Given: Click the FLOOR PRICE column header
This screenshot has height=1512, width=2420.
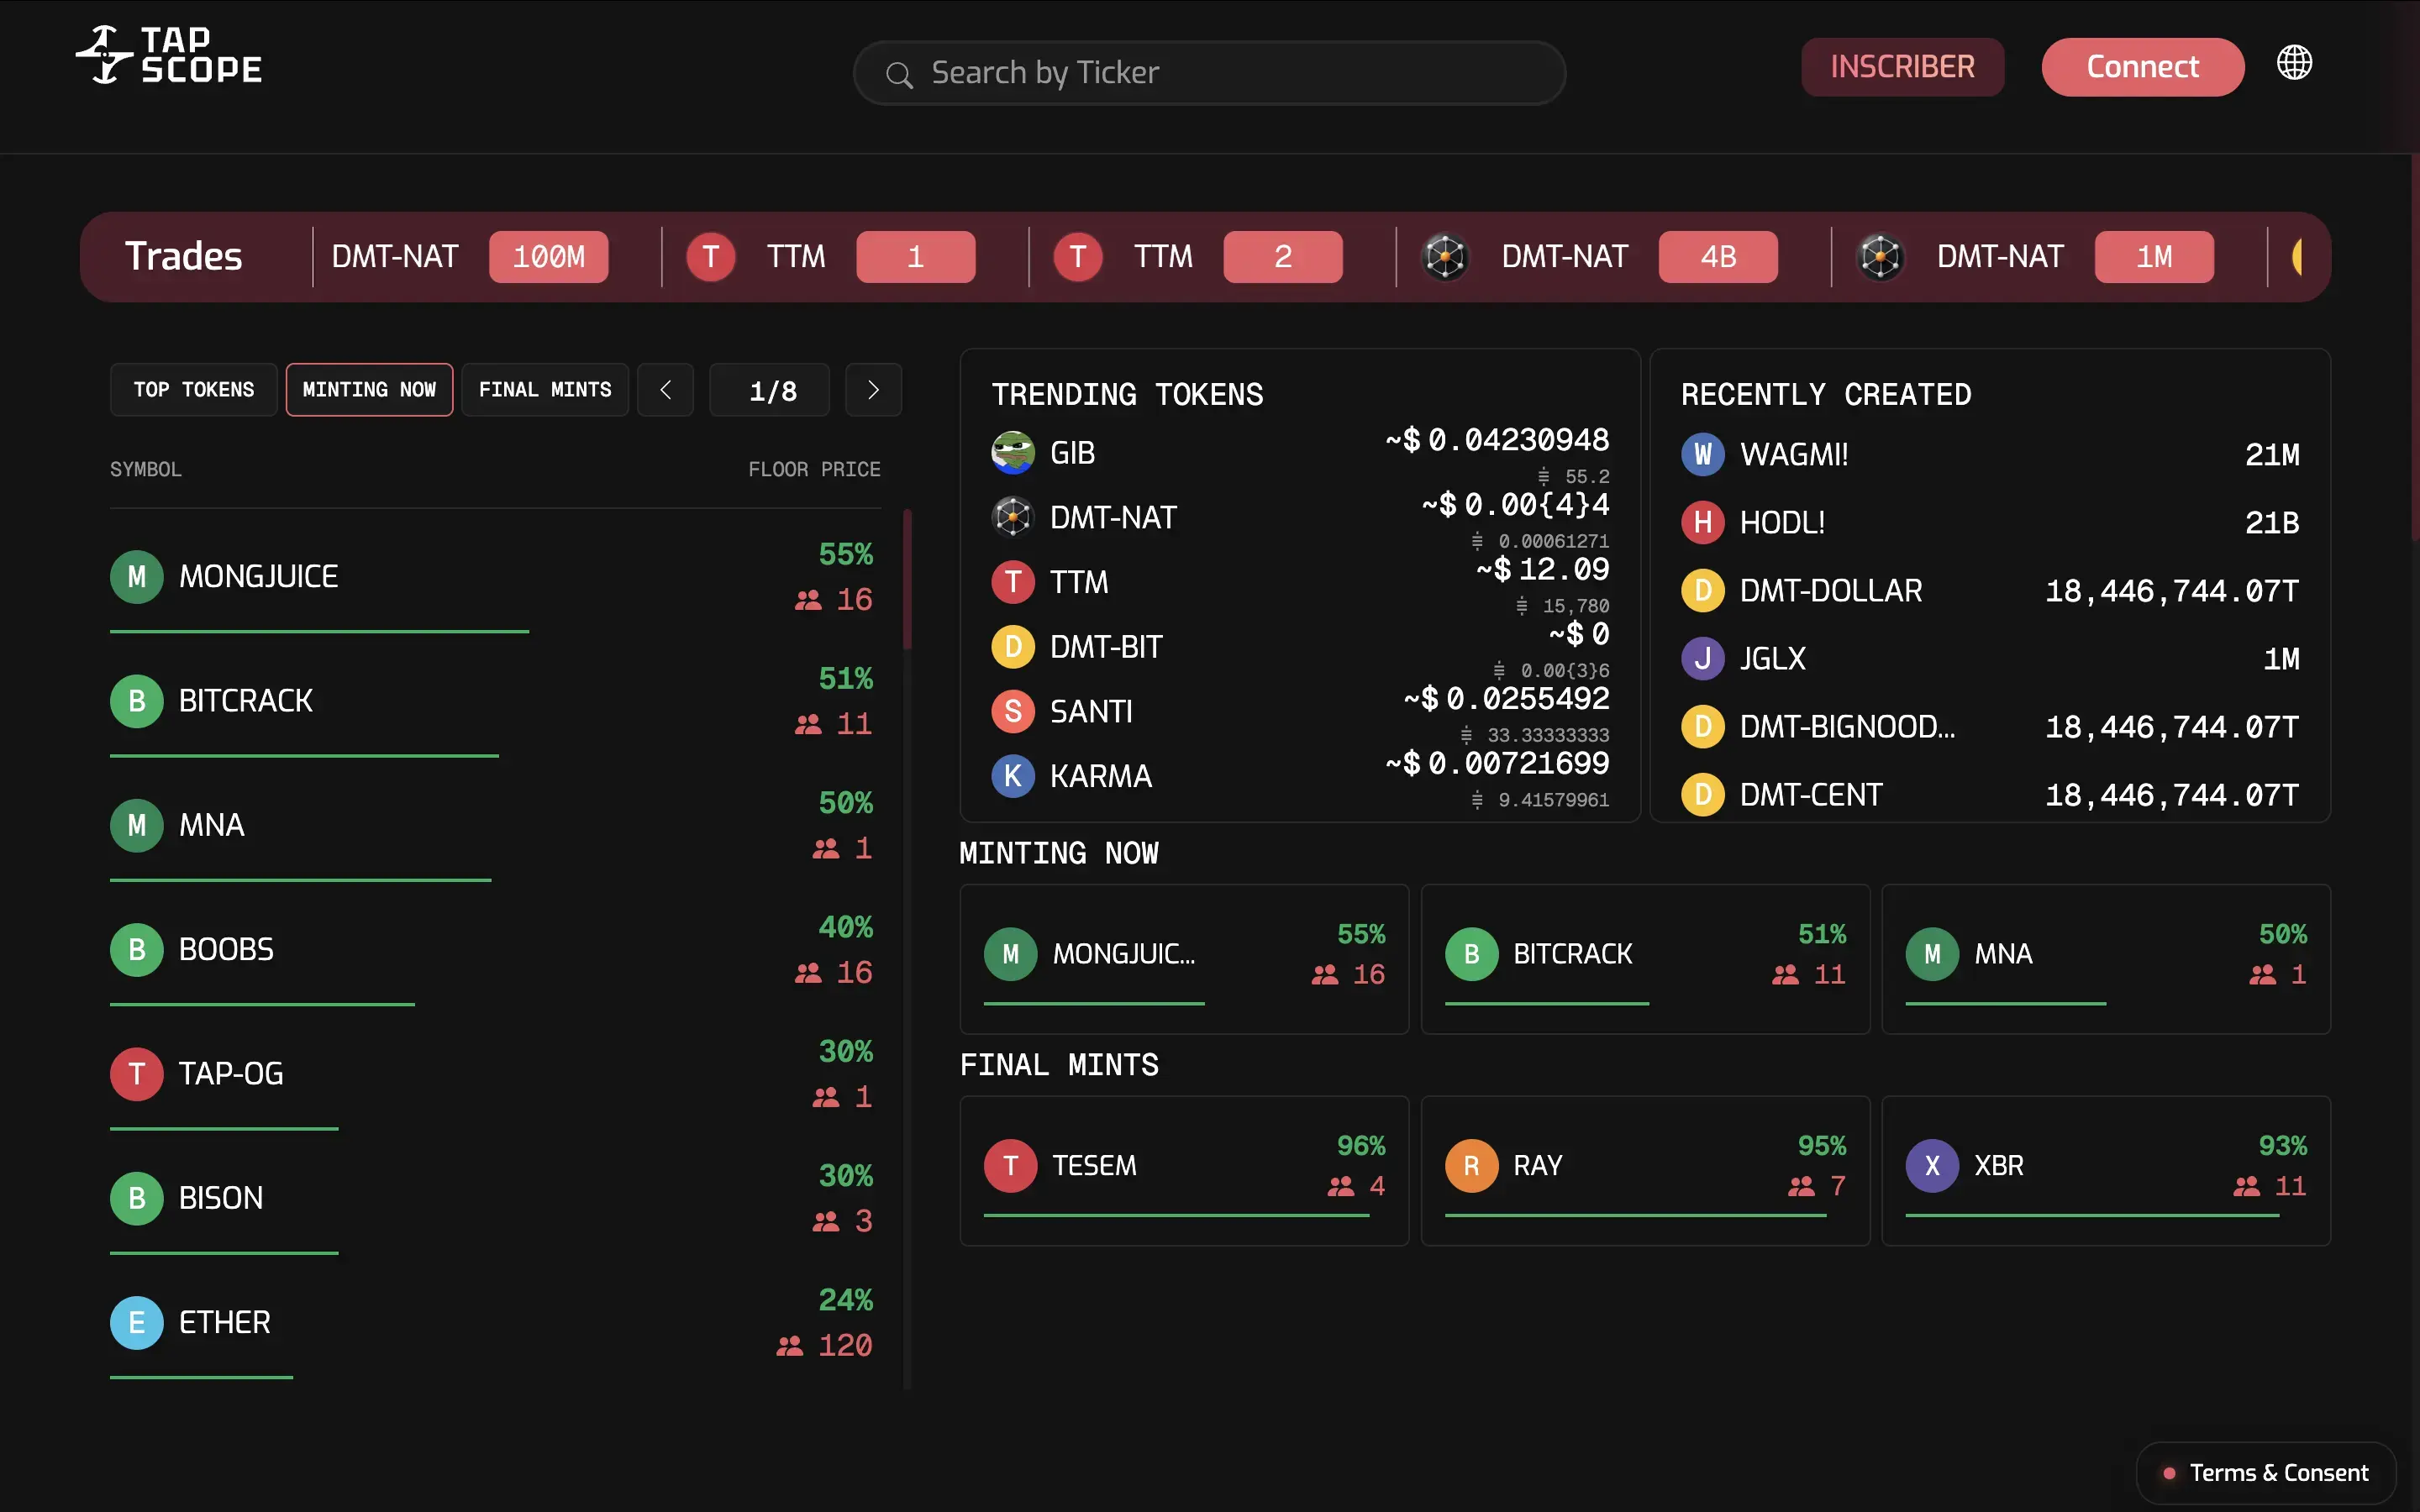Looking at the screenshot, I should (x=814, y=470).
